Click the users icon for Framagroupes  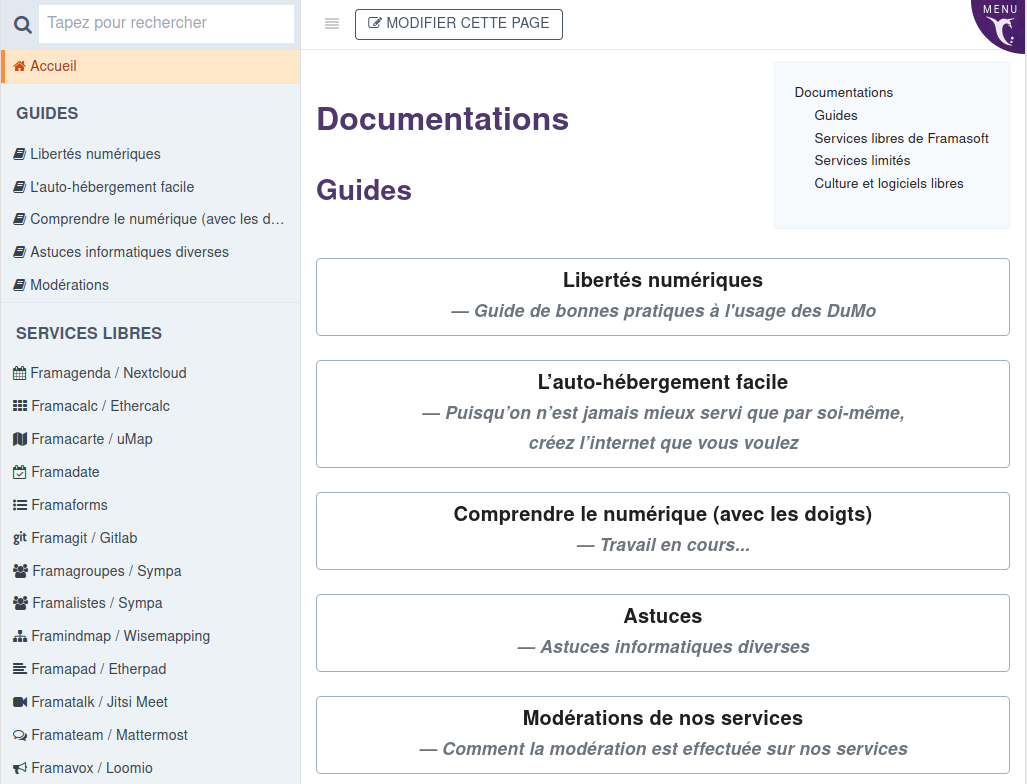coord(20,571)
